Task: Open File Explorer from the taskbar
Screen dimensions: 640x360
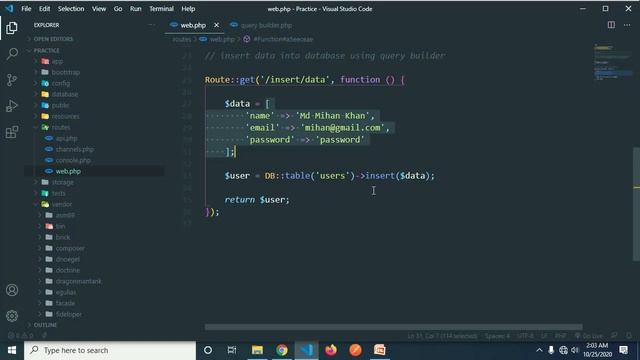Action: click(x=257, y=350)
